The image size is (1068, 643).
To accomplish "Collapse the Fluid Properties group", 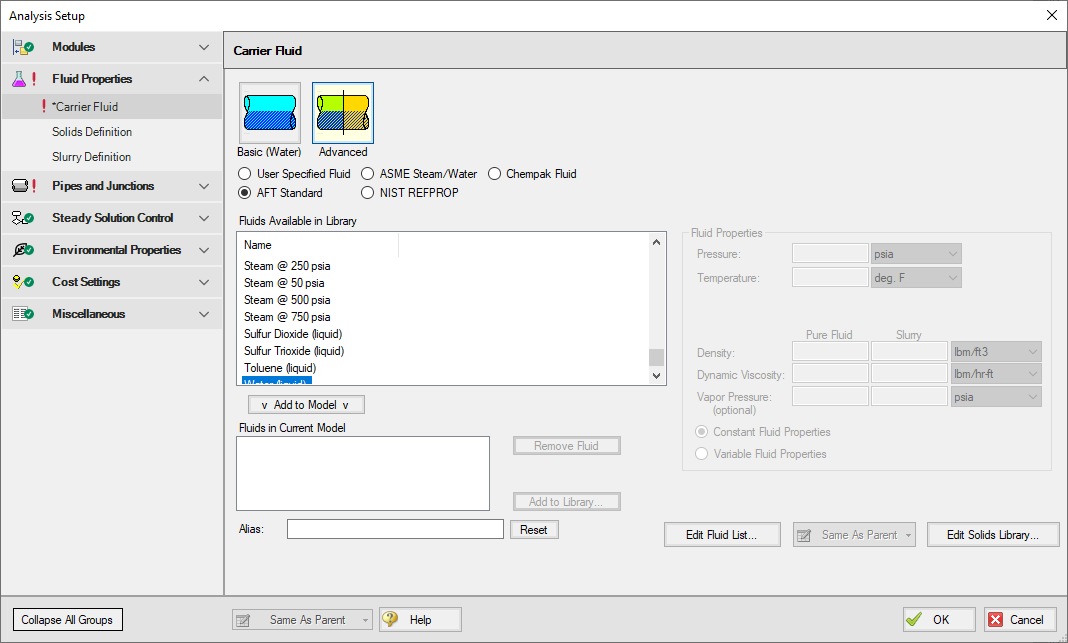I will (203, 78).
